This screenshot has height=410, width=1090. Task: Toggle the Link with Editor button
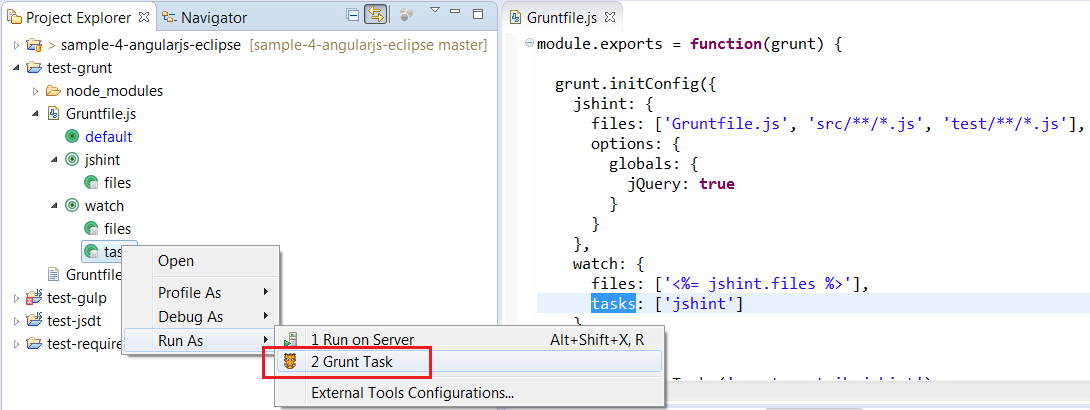tap(376, 15)
